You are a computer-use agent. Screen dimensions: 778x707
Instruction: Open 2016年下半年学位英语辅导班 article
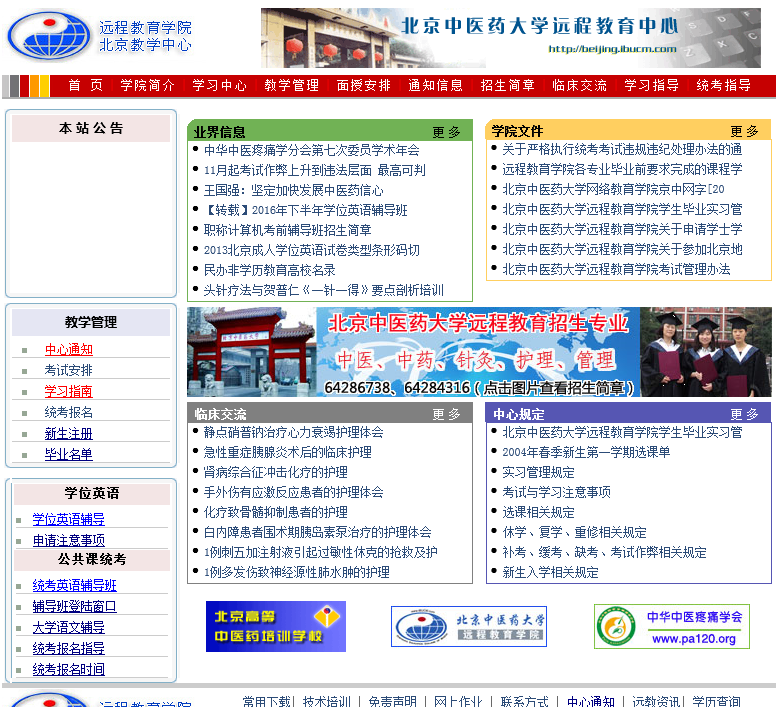point(306,210)
